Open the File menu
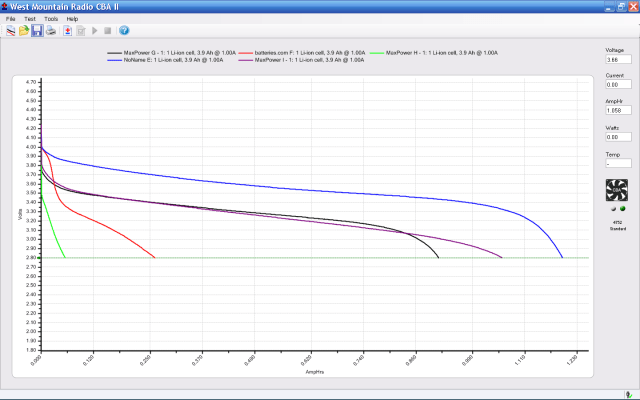Viewport: 640px width, 400px height. (x=11, y=19)
